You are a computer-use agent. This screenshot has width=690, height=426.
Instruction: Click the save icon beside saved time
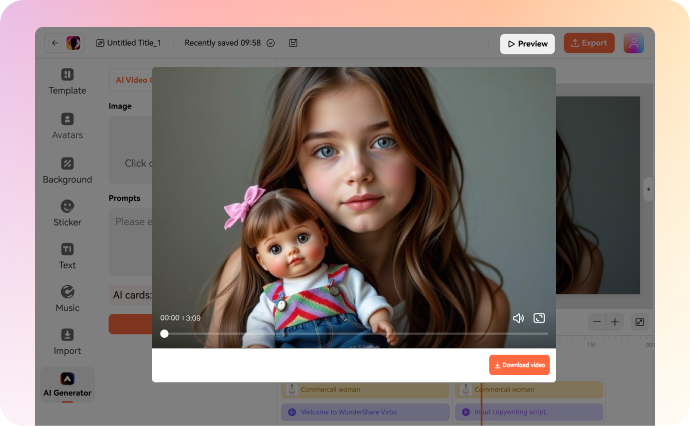coord(293,43)
